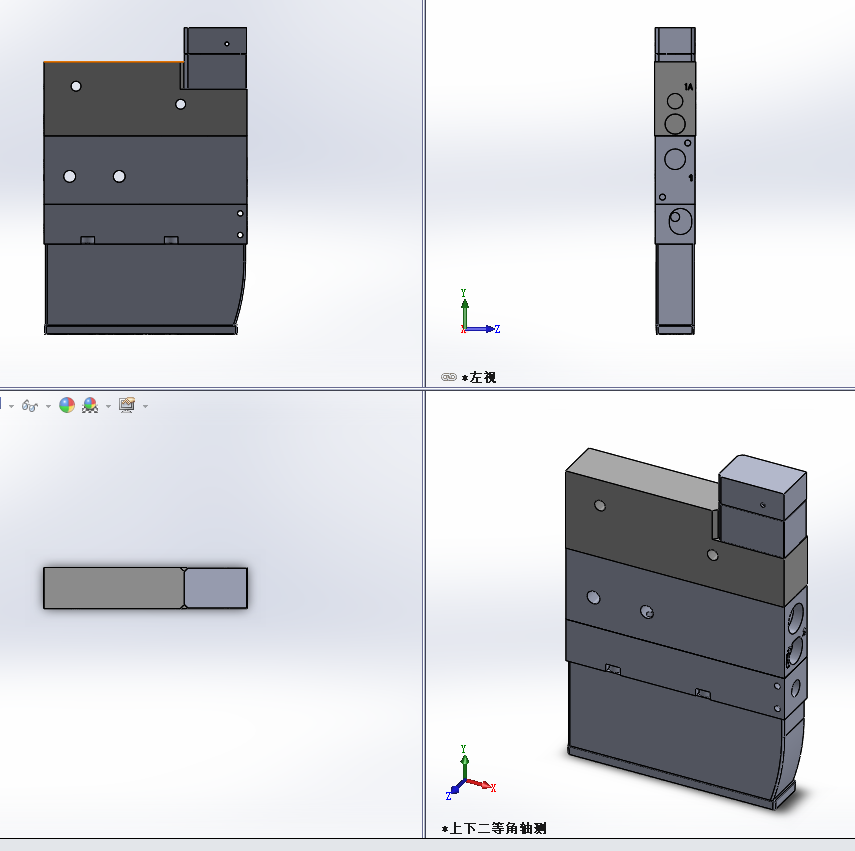The width and height of the screenshot is (855, 851).
Task: Open the dropdown arrow before the glasses icon
Action: [x=11, y=406]
